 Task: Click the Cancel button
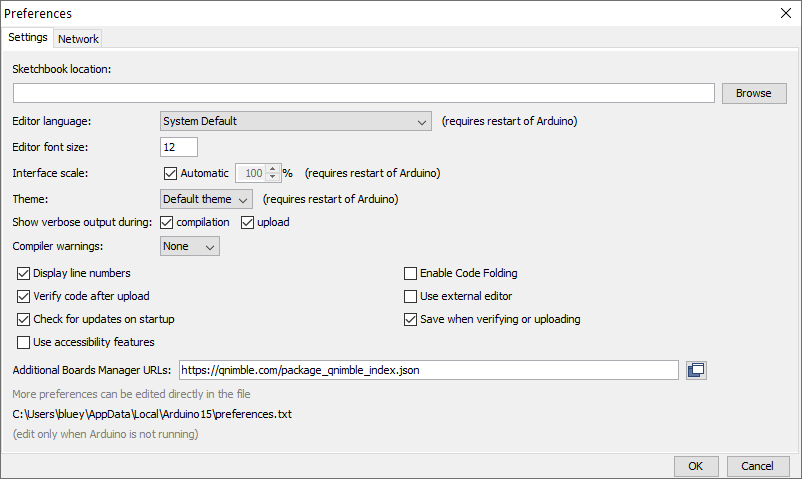tap(757, 466)
